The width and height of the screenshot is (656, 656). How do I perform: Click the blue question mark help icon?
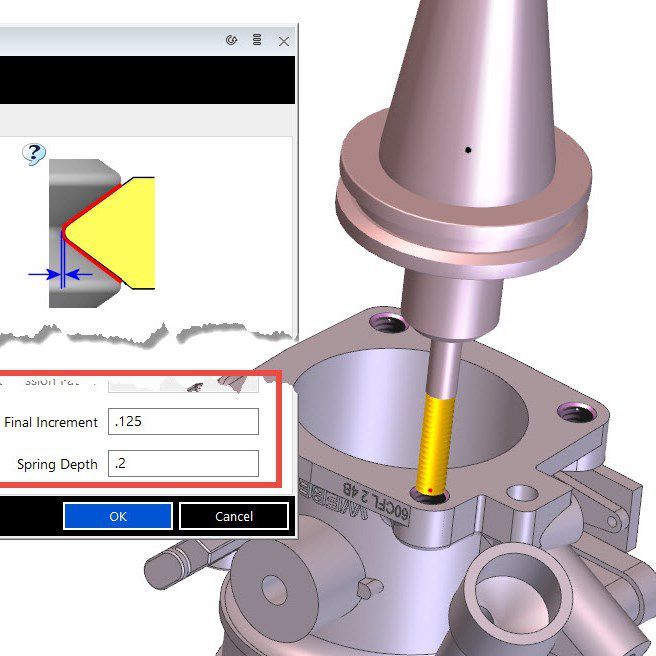pyautogui.click(x=35, y=153)
